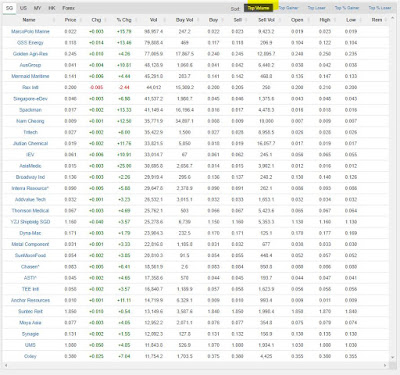Click the vertical scrollbar down arrow
Image resolution: width=400 pixels, height=375 pixels.
click(x=392, y=357)
